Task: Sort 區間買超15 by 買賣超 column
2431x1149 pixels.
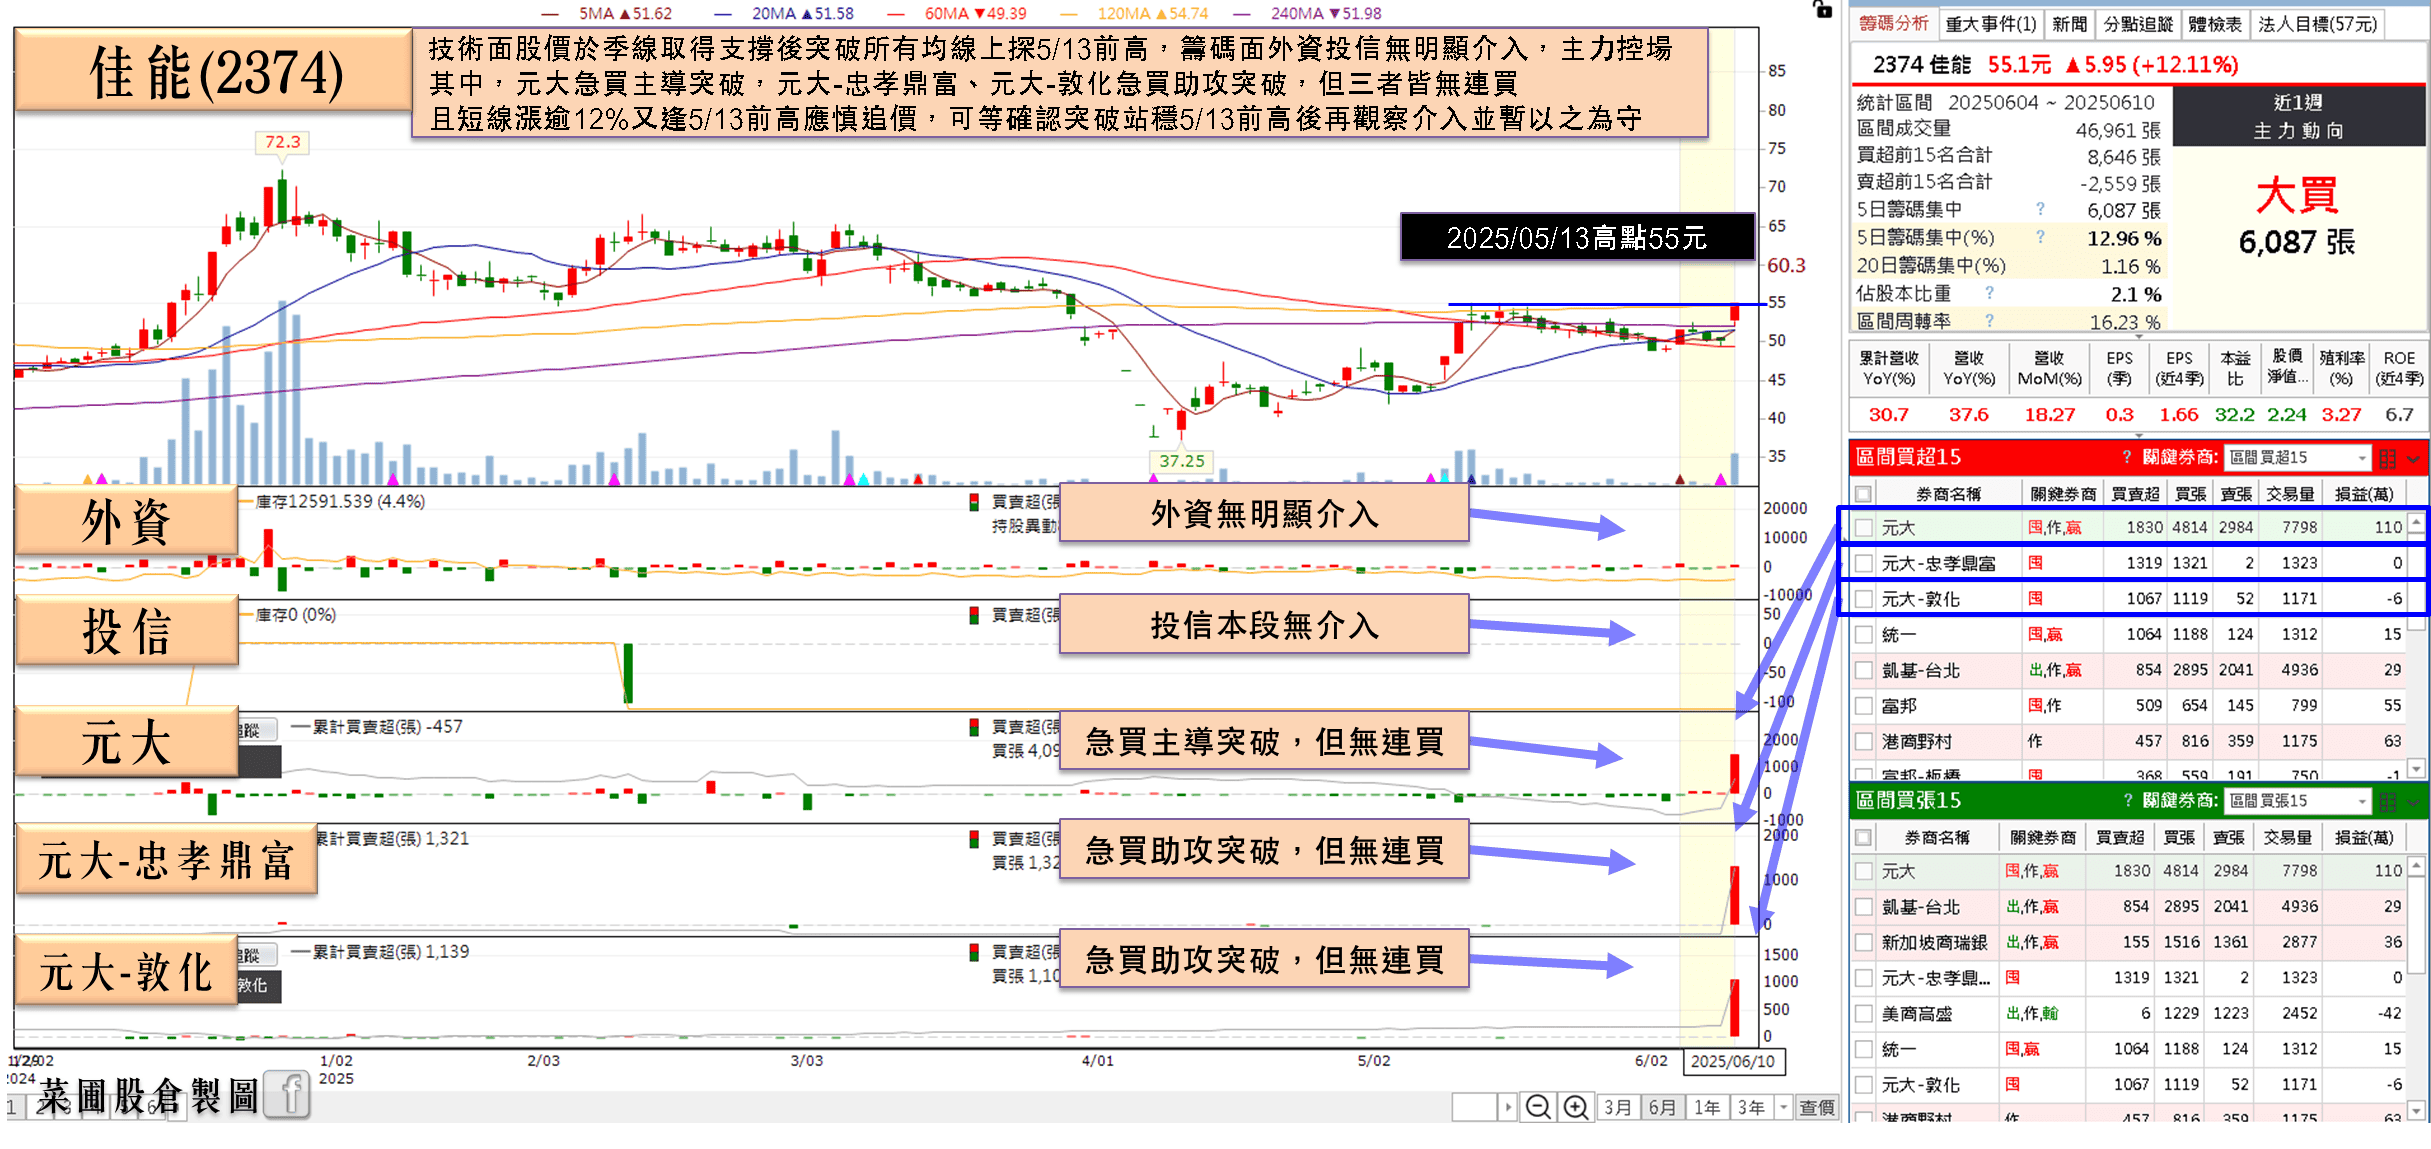Action: point(2134,494)
